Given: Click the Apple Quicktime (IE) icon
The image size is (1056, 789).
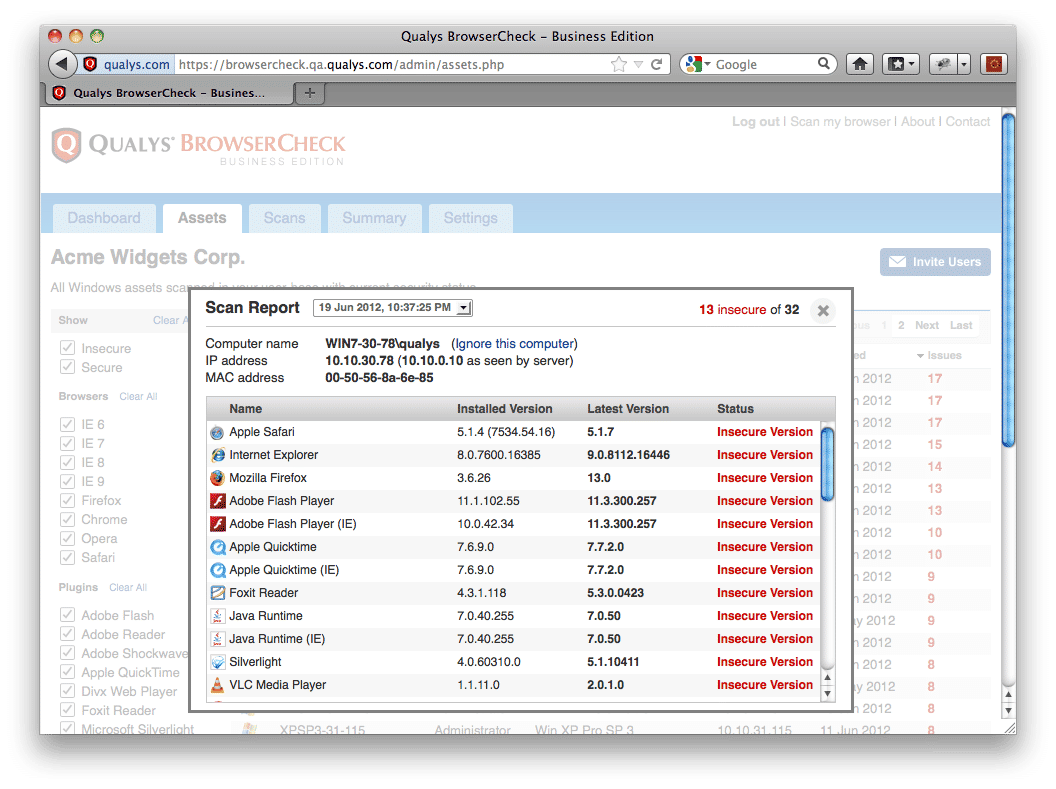Looking at the screenshot, I should 217,570.
